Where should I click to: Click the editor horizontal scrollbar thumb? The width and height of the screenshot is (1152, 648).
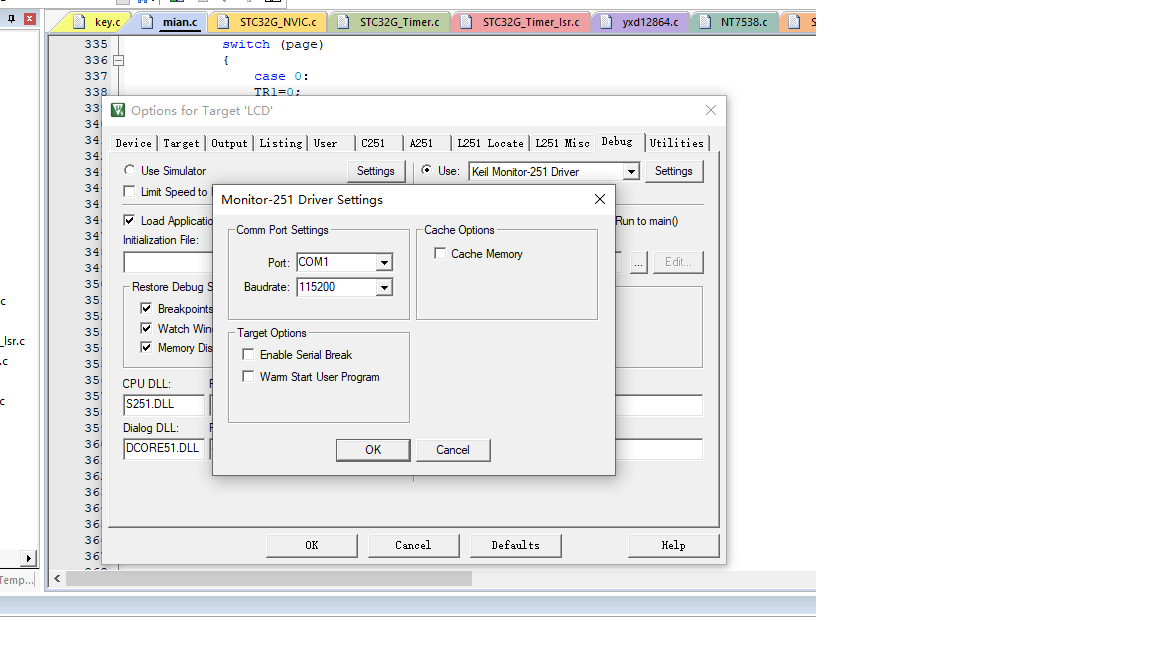pos(269,579)
